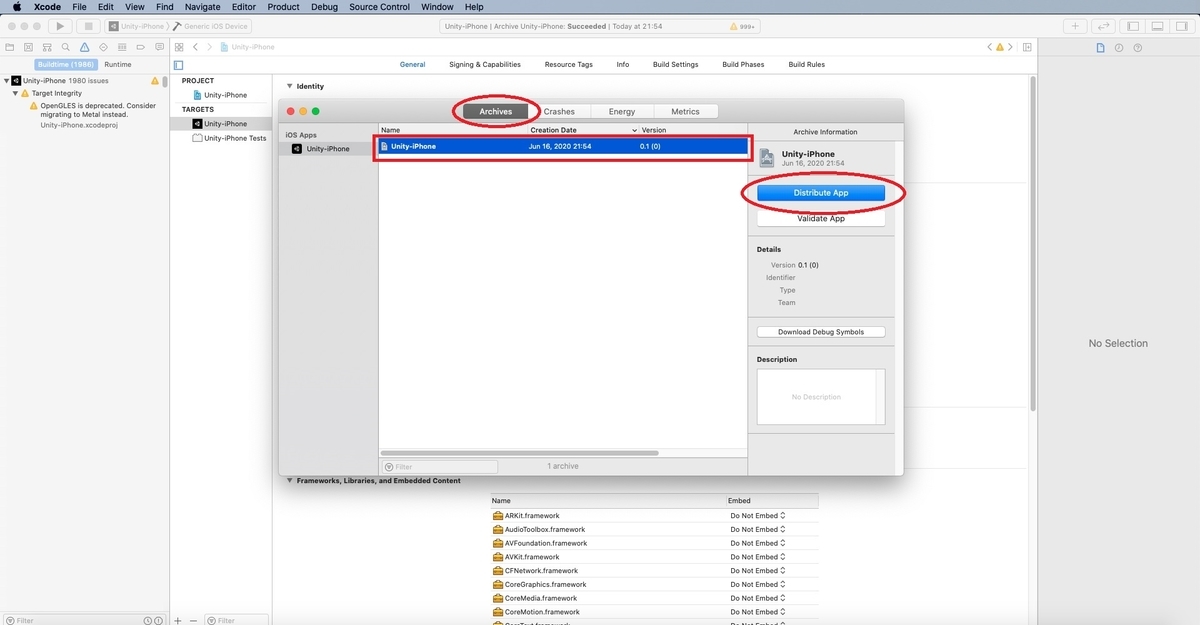The height and width of the screenshot is (625, 1200).
Task: Select the Metrics tab in Organizer
Action: coord(685,112)
